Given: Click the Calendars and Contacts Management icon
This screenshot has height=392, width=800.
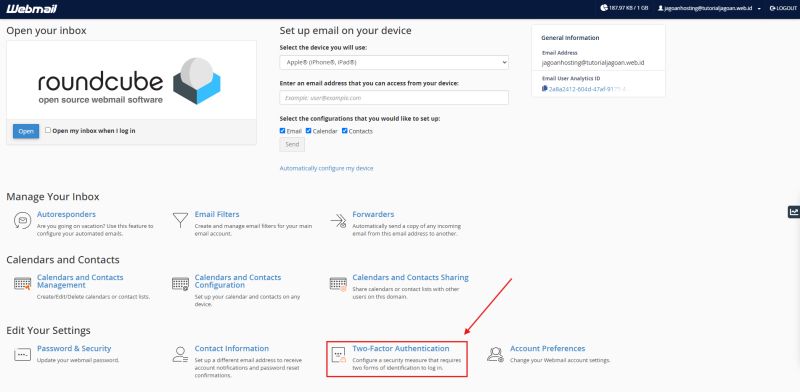Looking at the screenshot, I should pos(22,284).
